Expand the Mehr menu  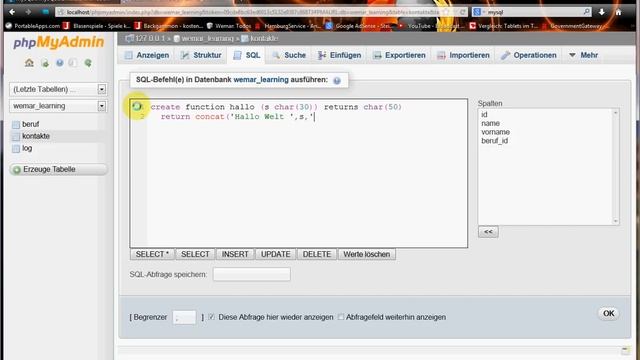tap(583, 55)
